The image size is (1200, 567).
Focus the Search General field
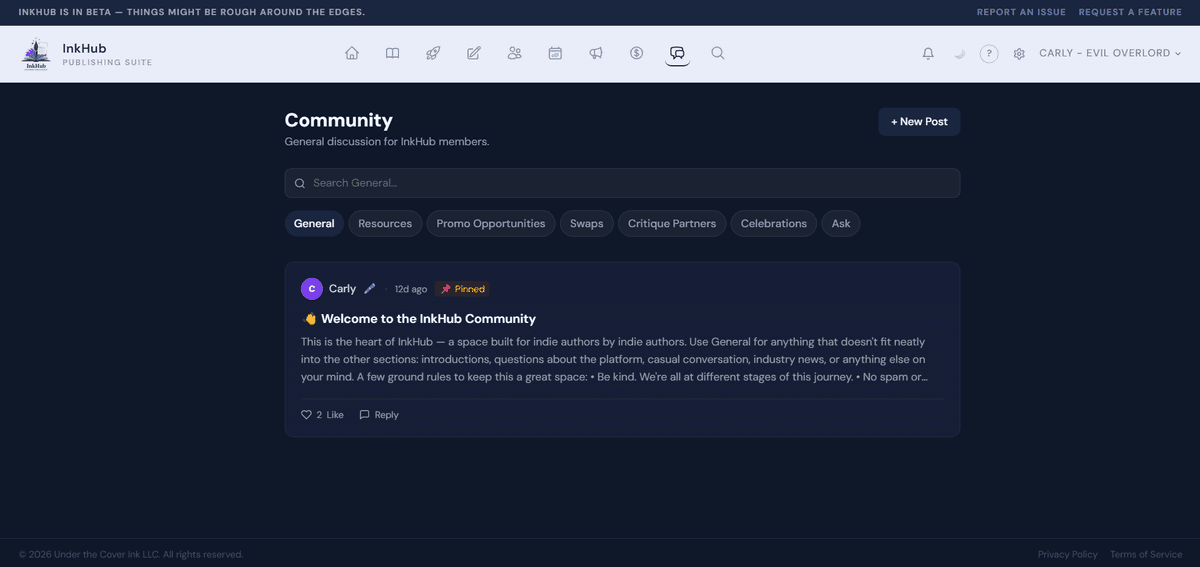tap(622, 183)
